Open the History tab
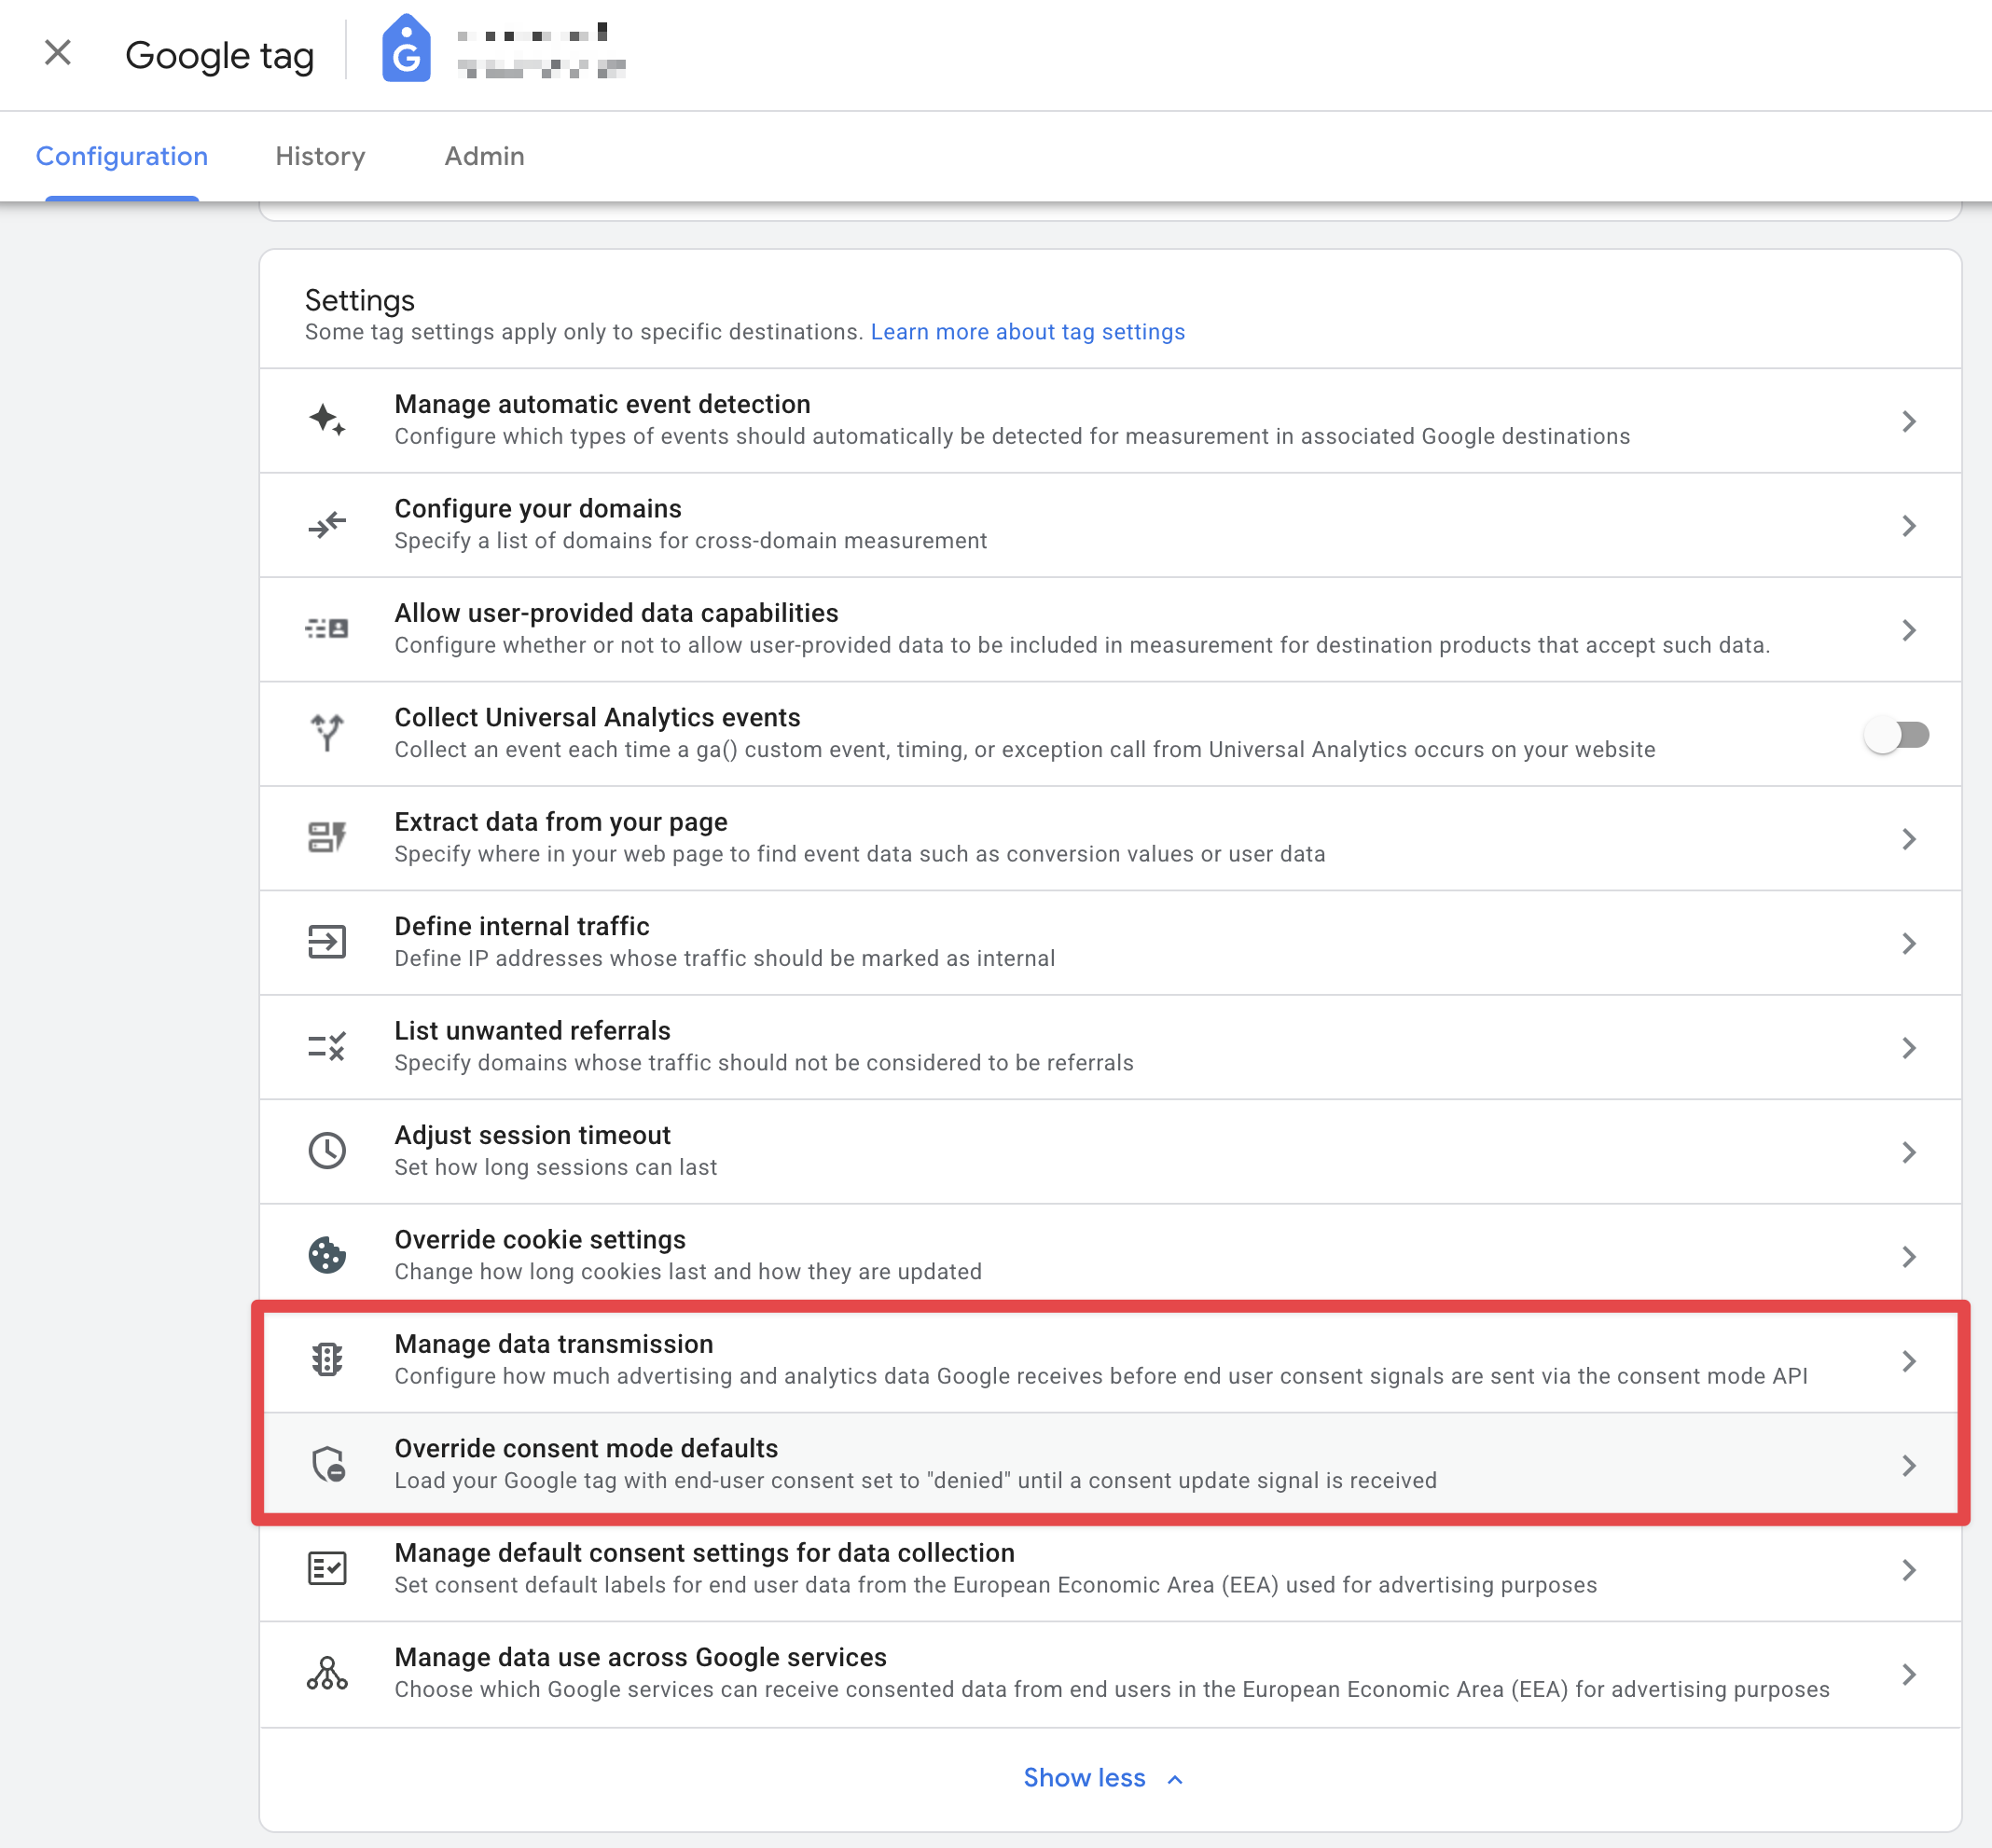 point(320,156)
